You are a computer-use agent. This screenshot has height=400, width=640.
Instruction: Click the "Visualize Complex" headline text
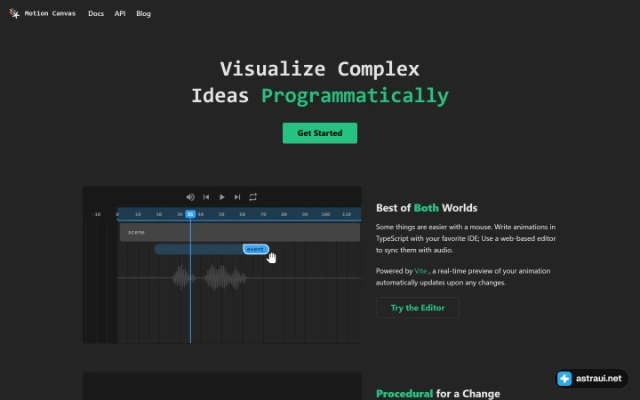[x=320, y=69]
